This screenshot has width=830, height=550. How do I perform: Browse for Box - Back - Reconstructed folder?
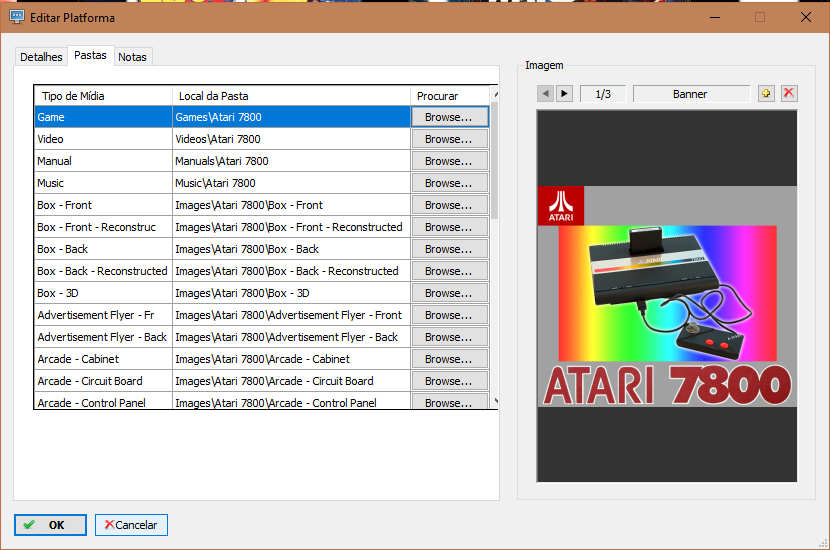(x=449, y=271)
